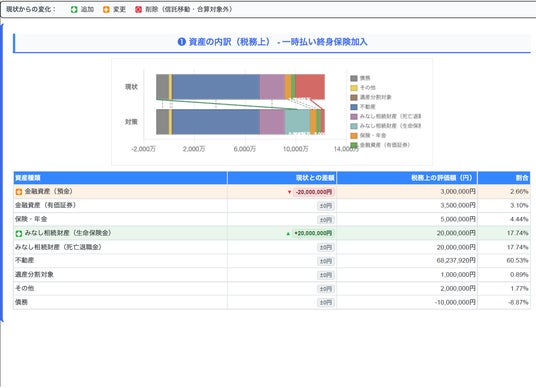Image resolution: width=536 pixels, height=388 pixels.
Task: Click the red segment of the 現状 bar
Action: tap(310, 87)
